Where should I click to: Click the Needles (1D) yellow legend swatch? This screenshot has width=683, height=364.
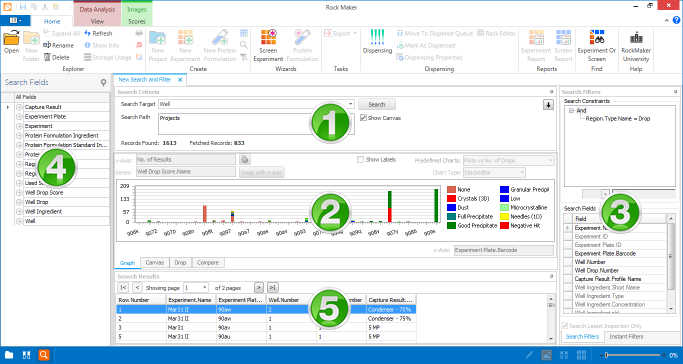(x=504, y=217)
